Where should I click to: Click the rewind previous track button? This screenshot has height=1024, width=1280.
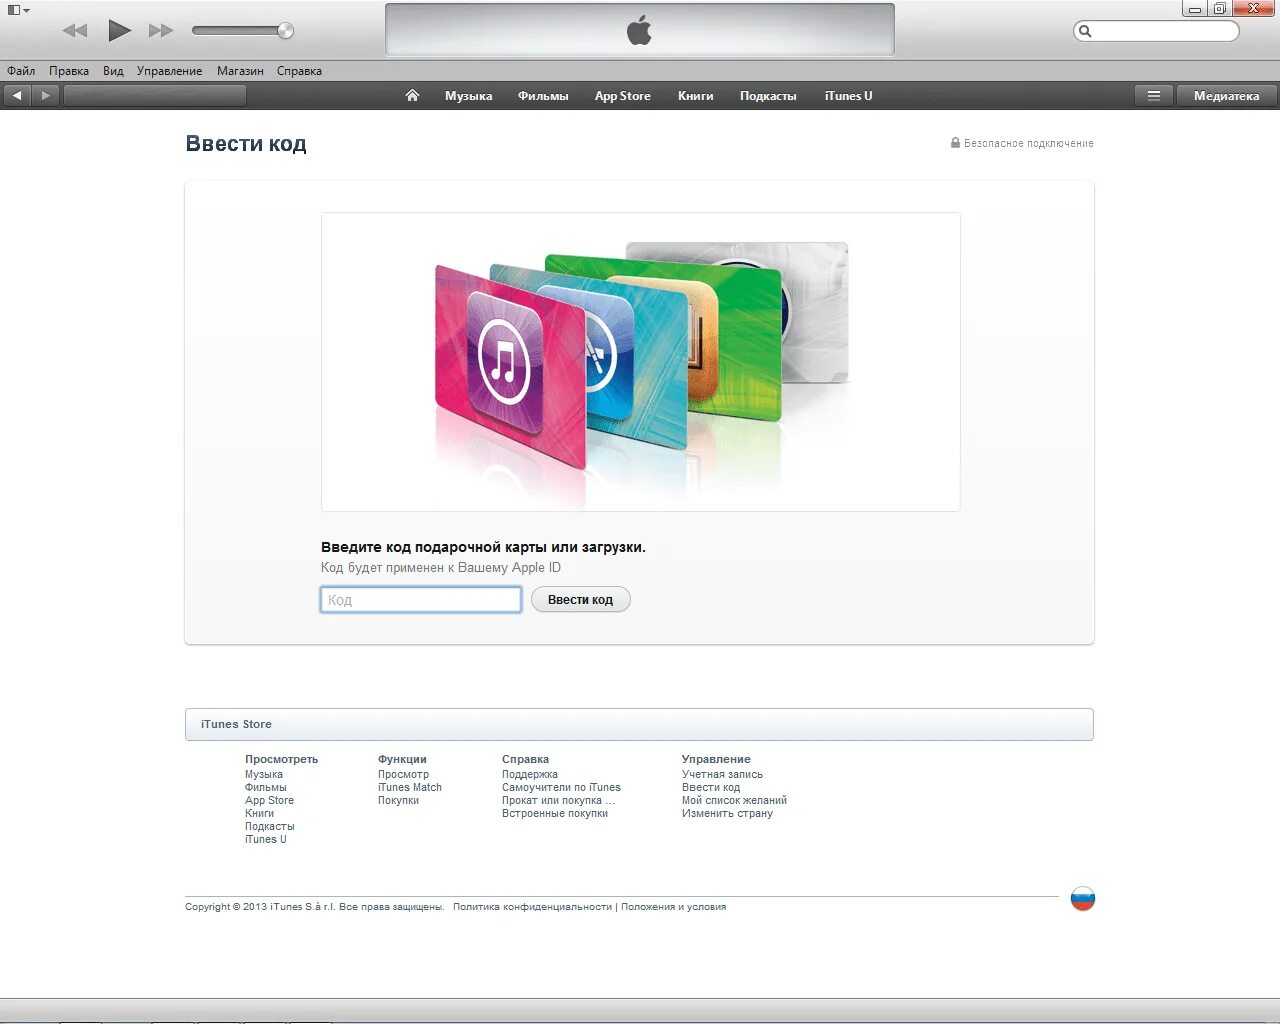pyautogui.click(x=75, y=31)
